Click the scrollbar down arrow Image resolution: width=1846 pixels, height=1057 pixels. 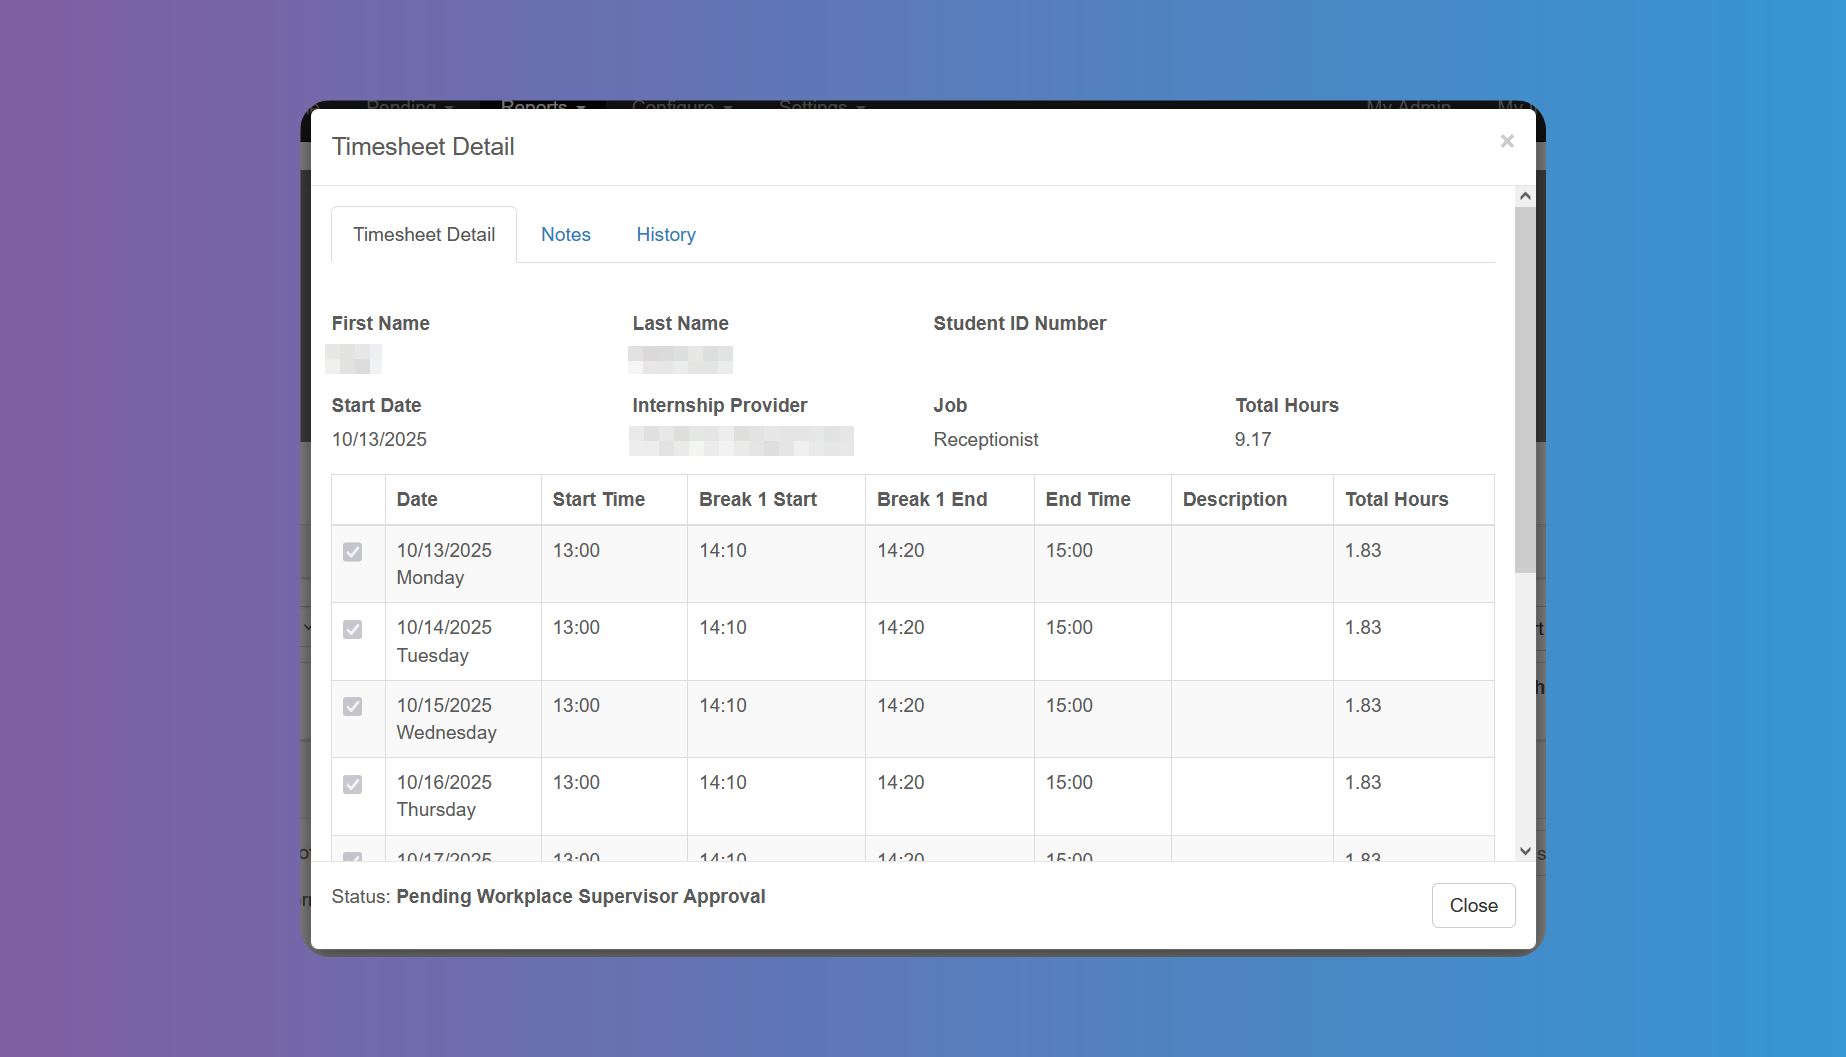tap(1525, 851)
